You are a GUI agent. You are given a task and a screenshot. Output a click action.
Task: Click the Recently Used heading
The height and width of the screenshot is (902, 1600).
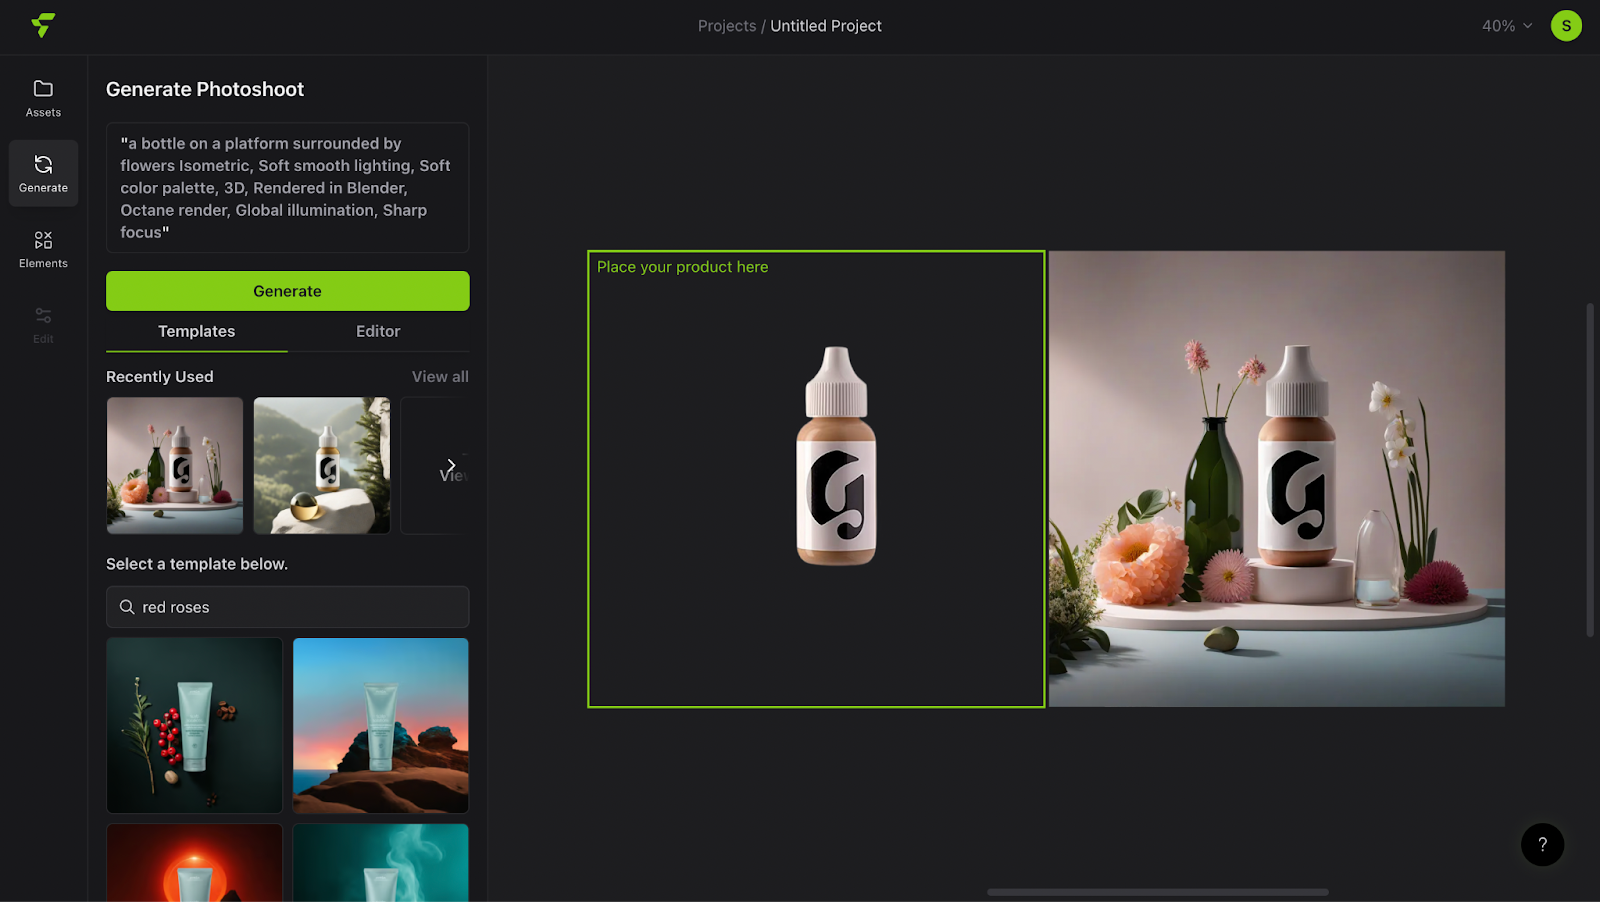[160, 376]
